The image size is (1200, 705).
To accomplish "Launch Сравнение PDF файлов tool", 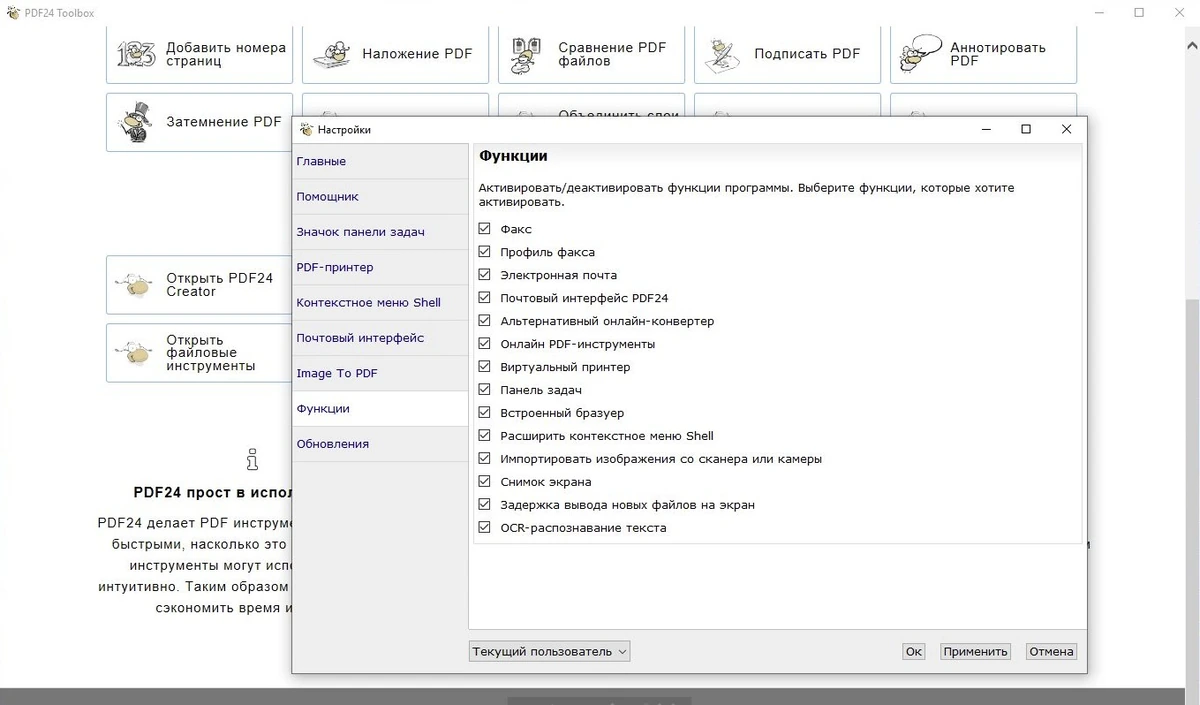I will coord(591,54).
